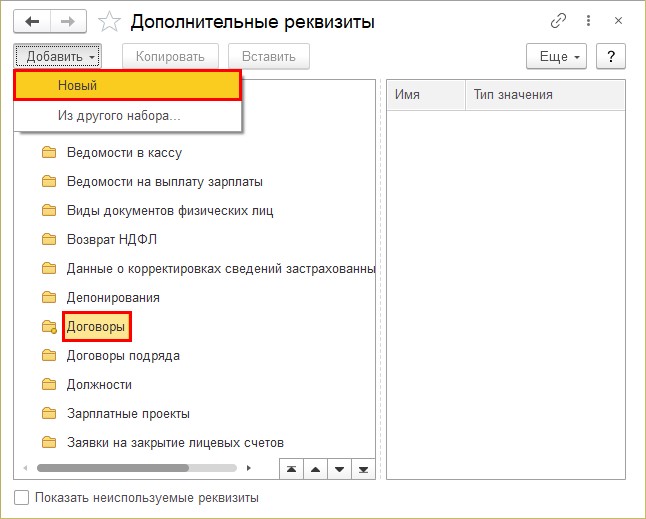Screen dimensions: 646x519
Task: Enable 'Показать неиспользуемые реквизиты' checkbox
Action: coord(22,497)
